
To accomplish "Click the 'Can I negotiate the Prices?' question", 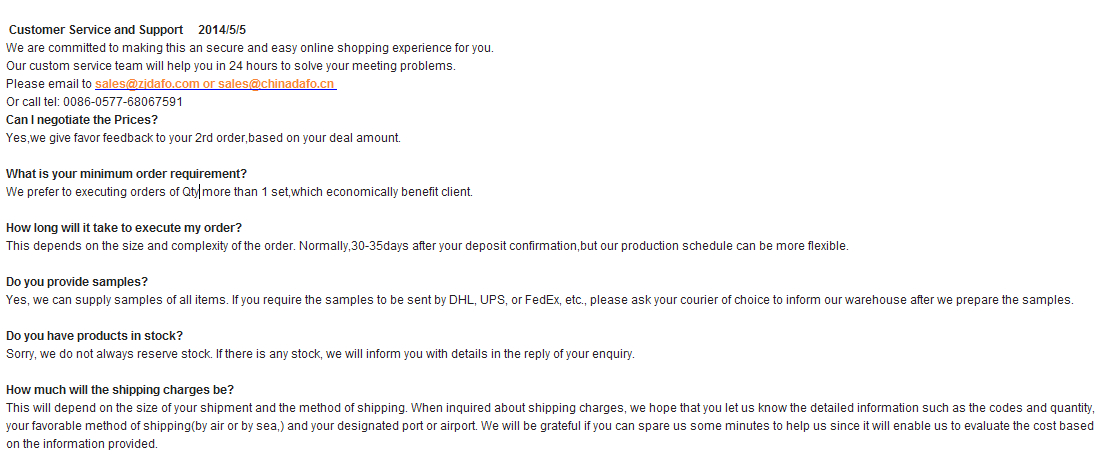I will [x=82, y=120].
